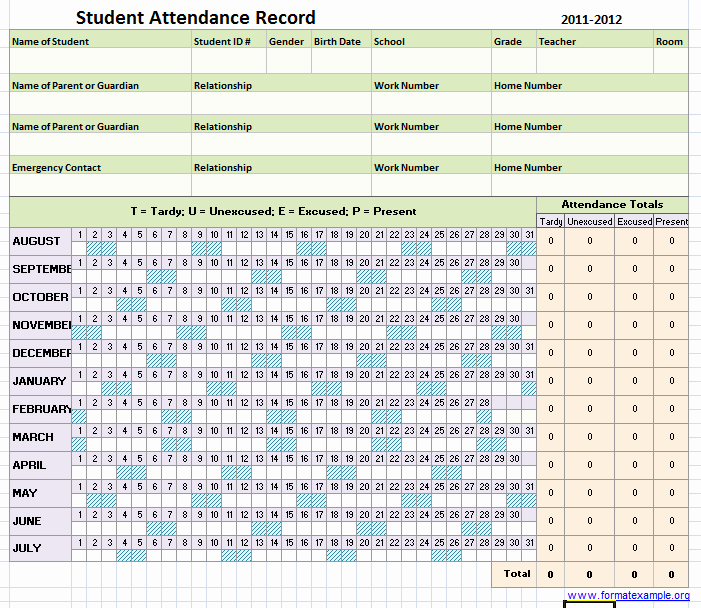
Task: Select hatched weekend cell under August day 2
Action: pos(94,249)
